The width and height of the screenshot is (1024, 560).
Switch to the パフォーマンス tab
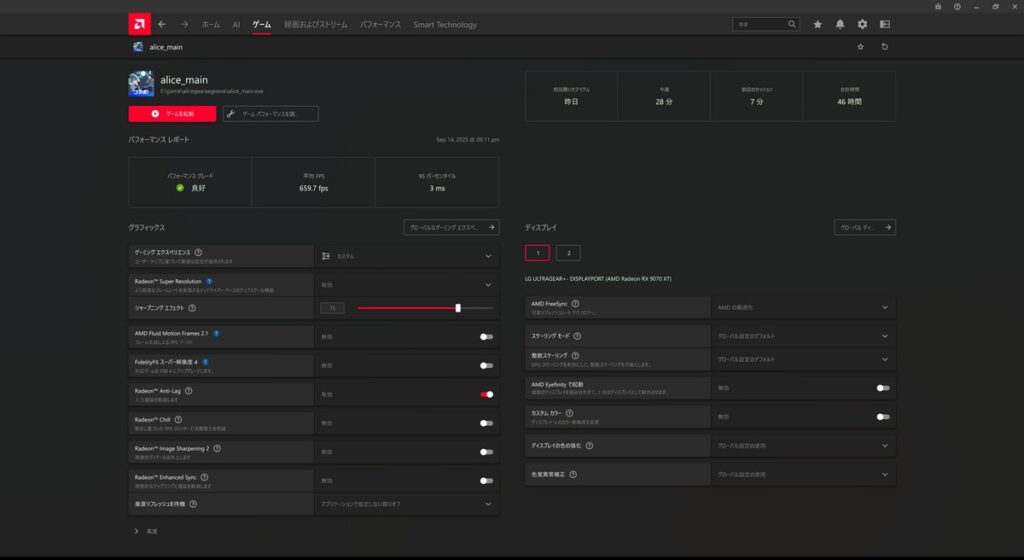[x=380, y=24]
